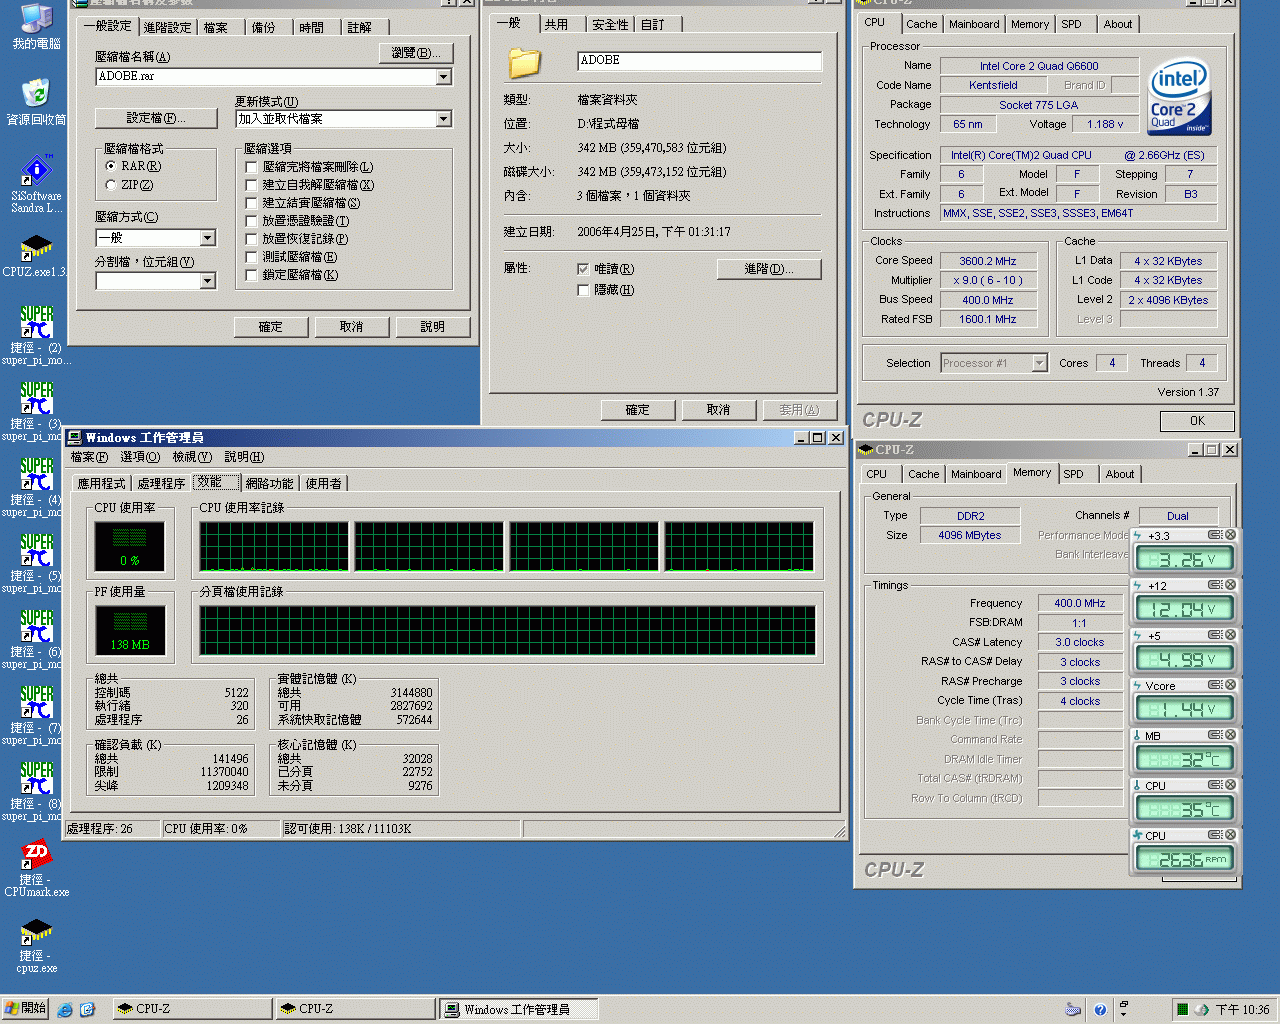Toggle the lock archive checkbox
Screen dimensions: 1280x1024
[x=252, y=275]
